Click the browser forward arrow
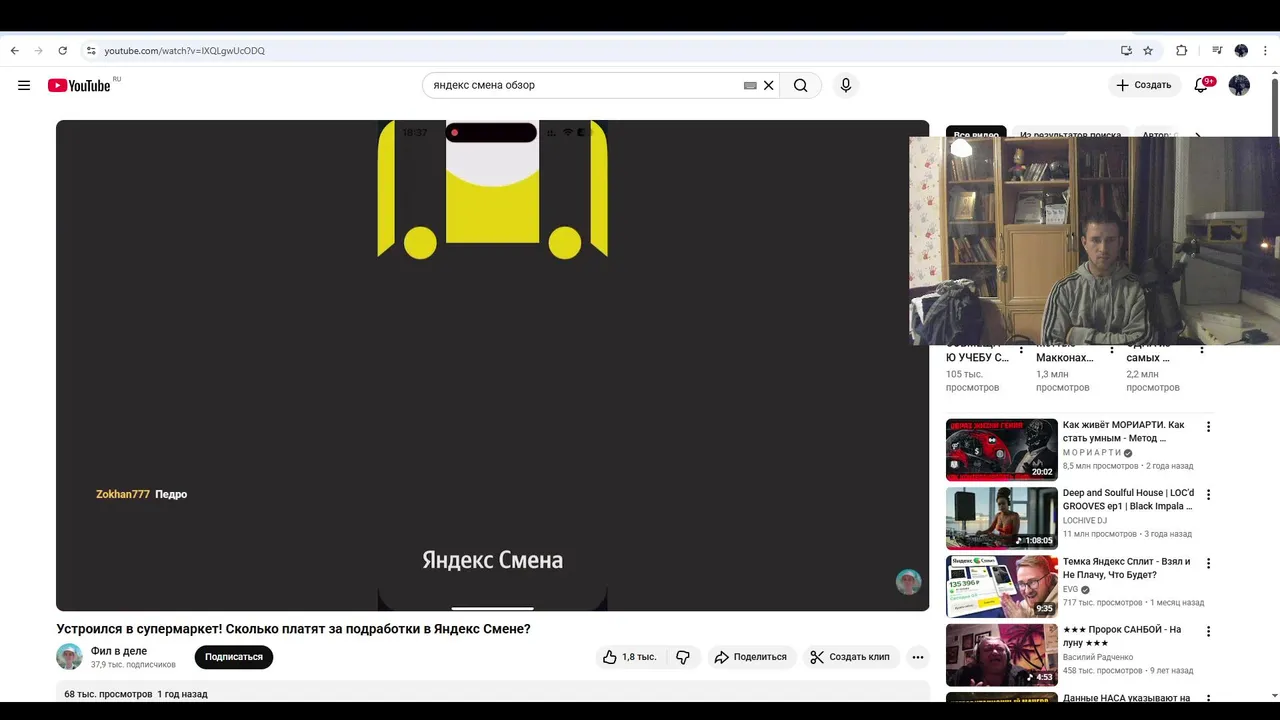1280x720 pixels. pyautogui.click(x=39, y=51)
